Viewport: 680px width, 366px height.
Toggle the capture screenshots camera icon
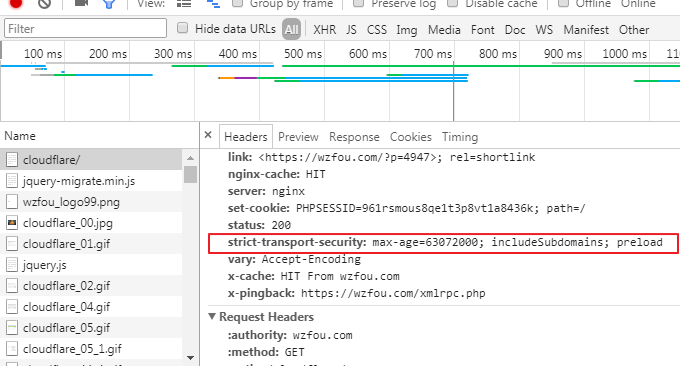point(82,3)
